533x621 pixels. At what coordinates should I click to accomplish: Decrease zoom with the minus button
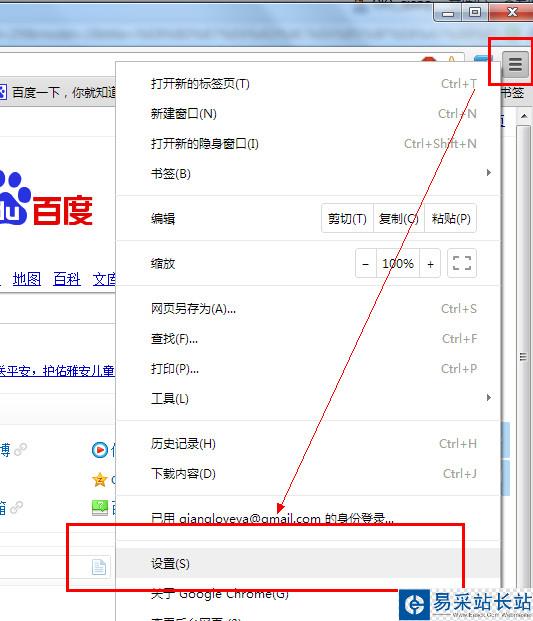pyautogui.click(x=365, y=264)
